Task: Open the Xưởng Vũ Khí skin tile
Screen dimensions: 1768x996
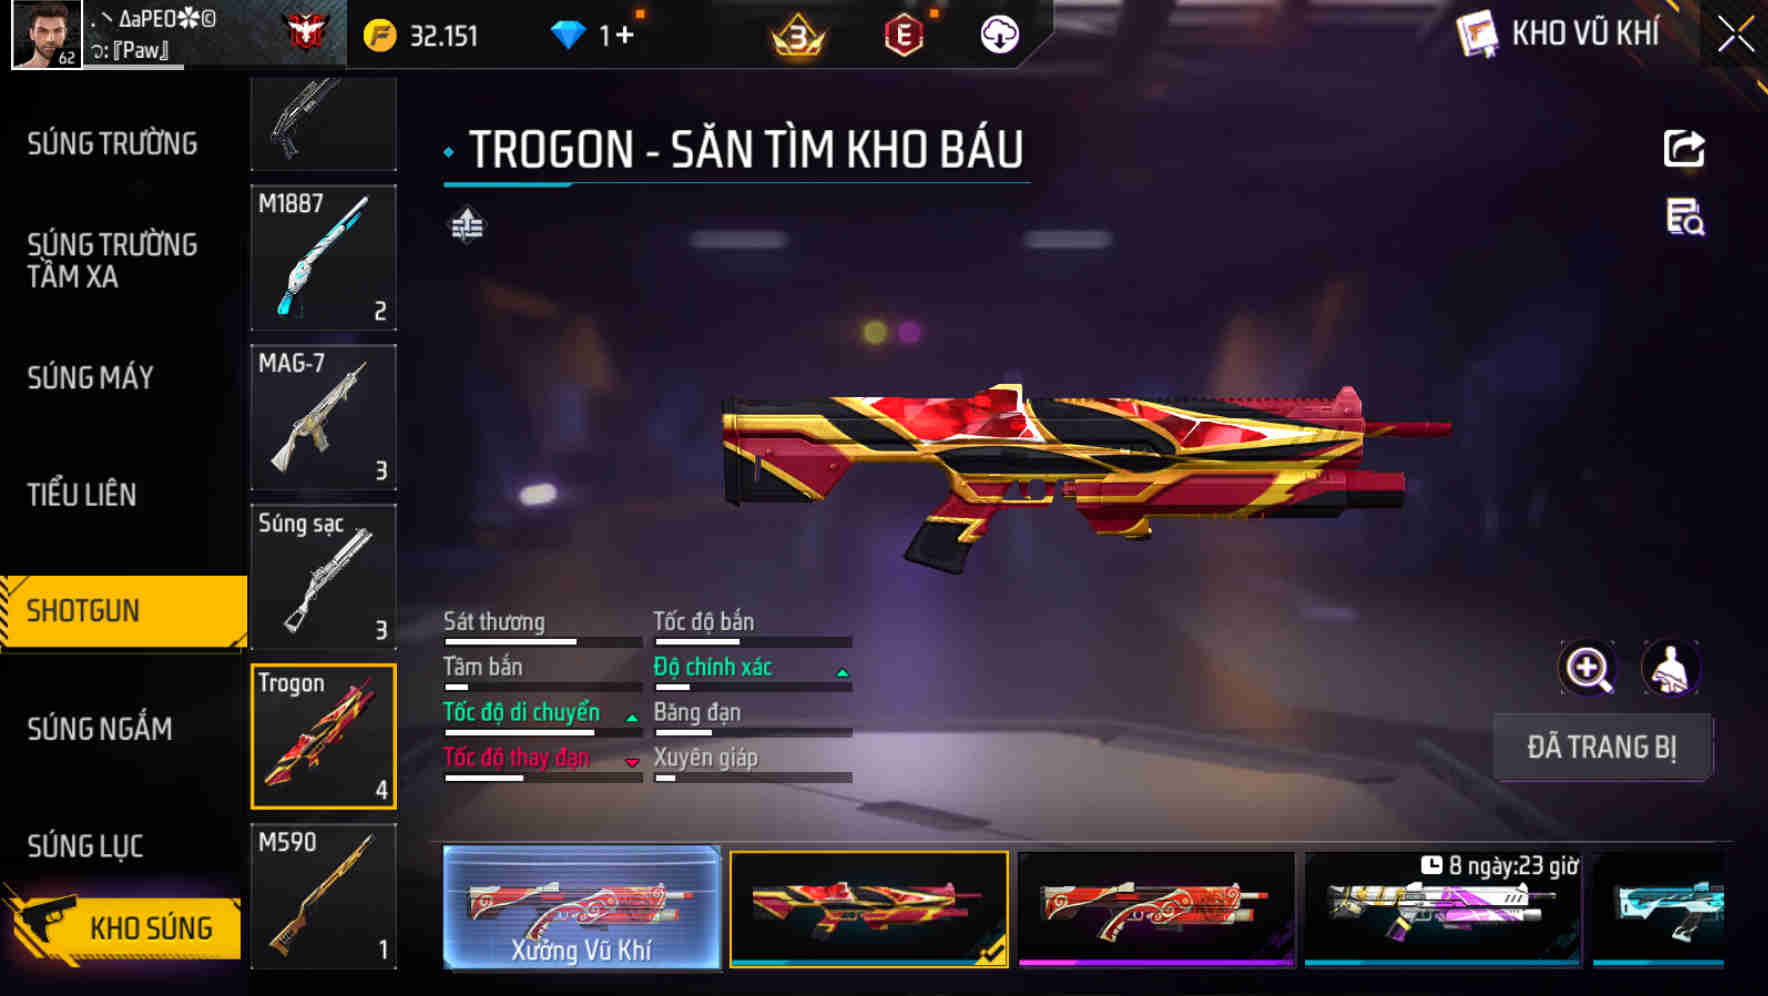Action: (581, 907)
